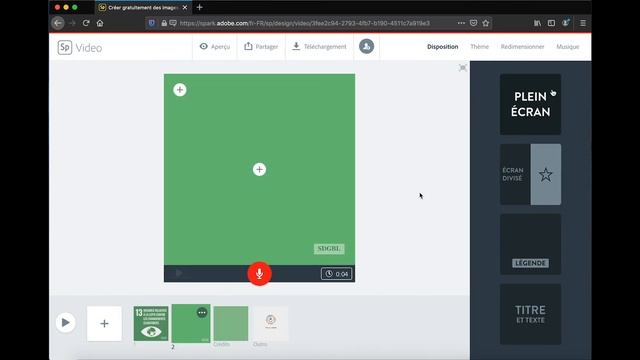Add a new slide with plus tile
The width and height of the screenshot is (640, 360).
[x=104, y=324]
